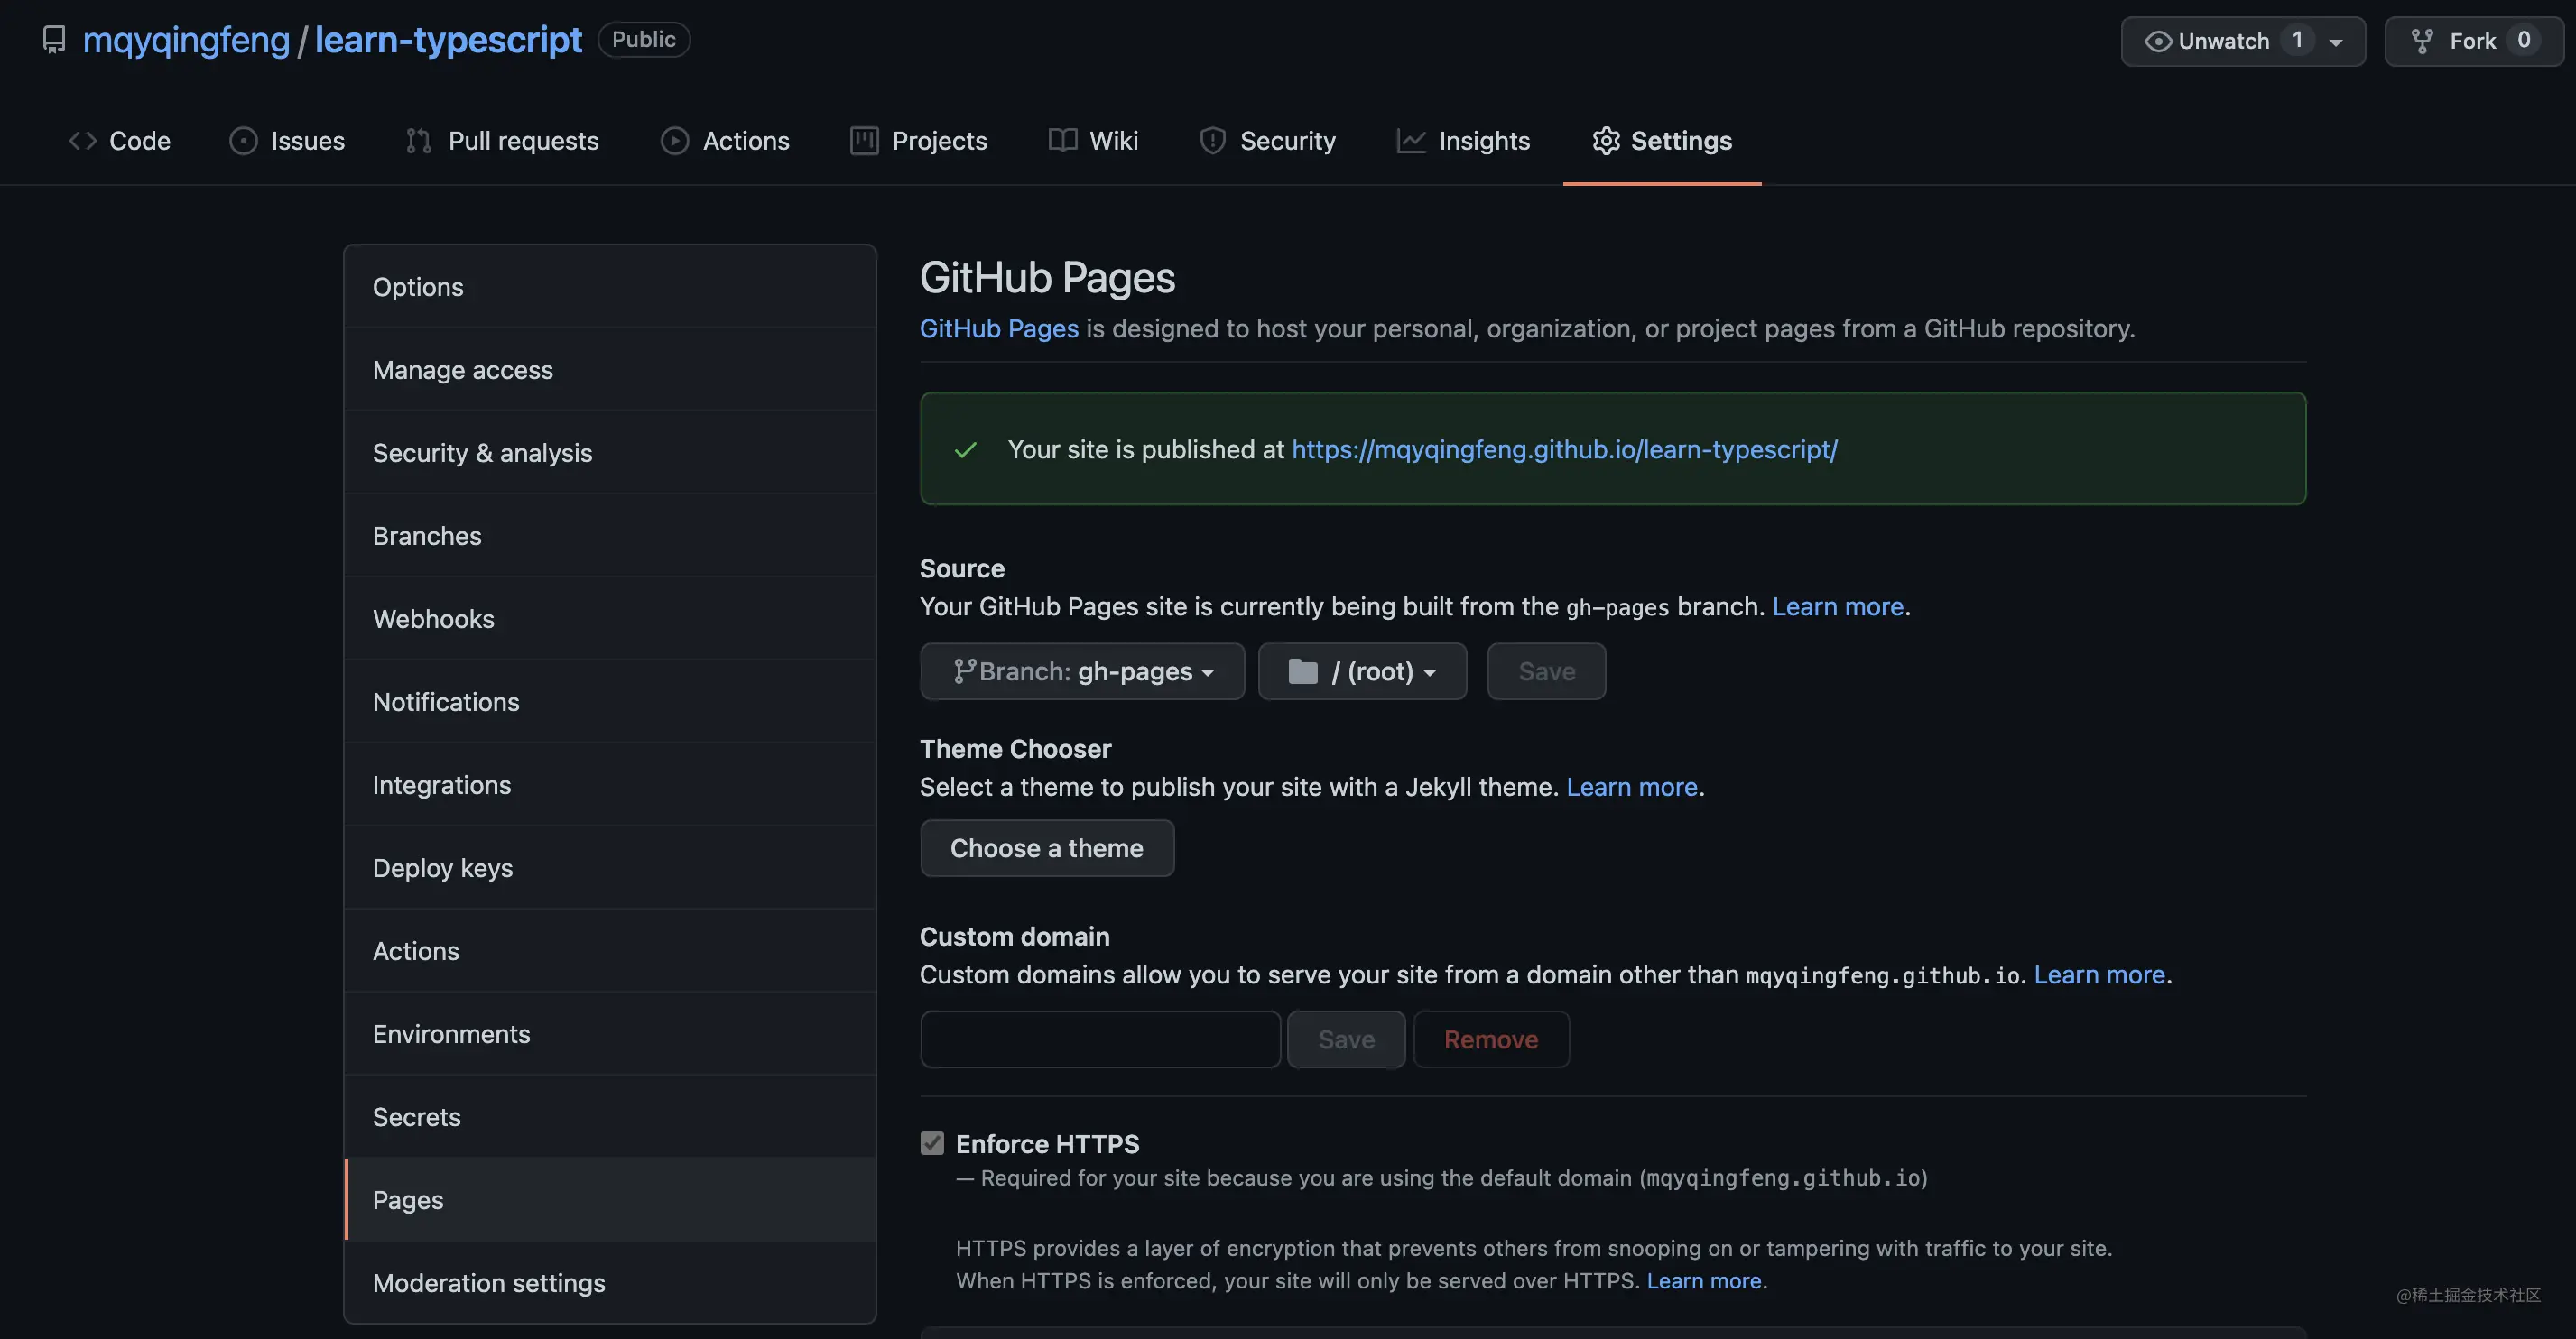
Task: Expand the Branch: gh-pages dropdown
Action: (1083, 671)
